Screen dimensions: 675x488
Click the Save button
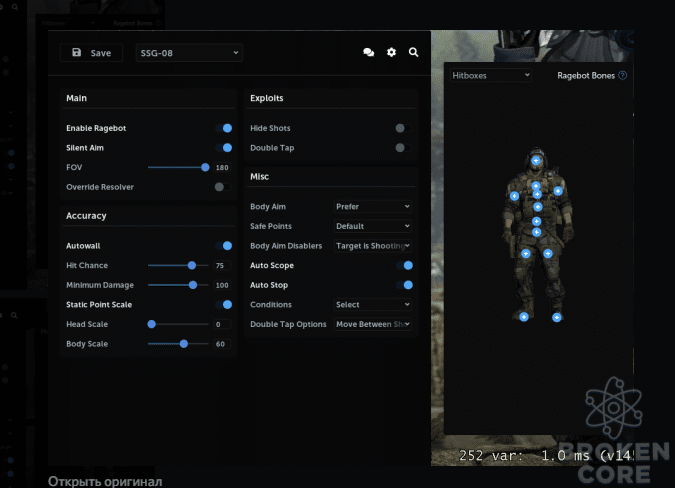91,53
